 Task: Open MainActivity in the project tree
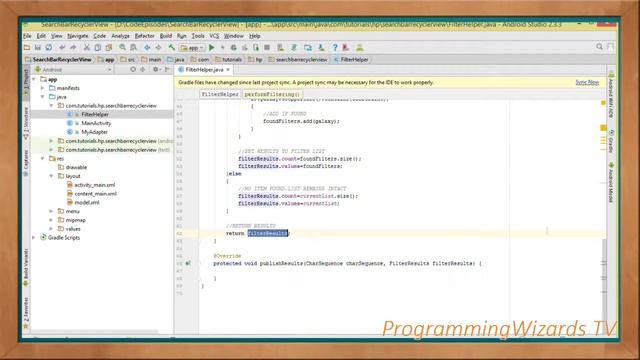pos(96,123)
